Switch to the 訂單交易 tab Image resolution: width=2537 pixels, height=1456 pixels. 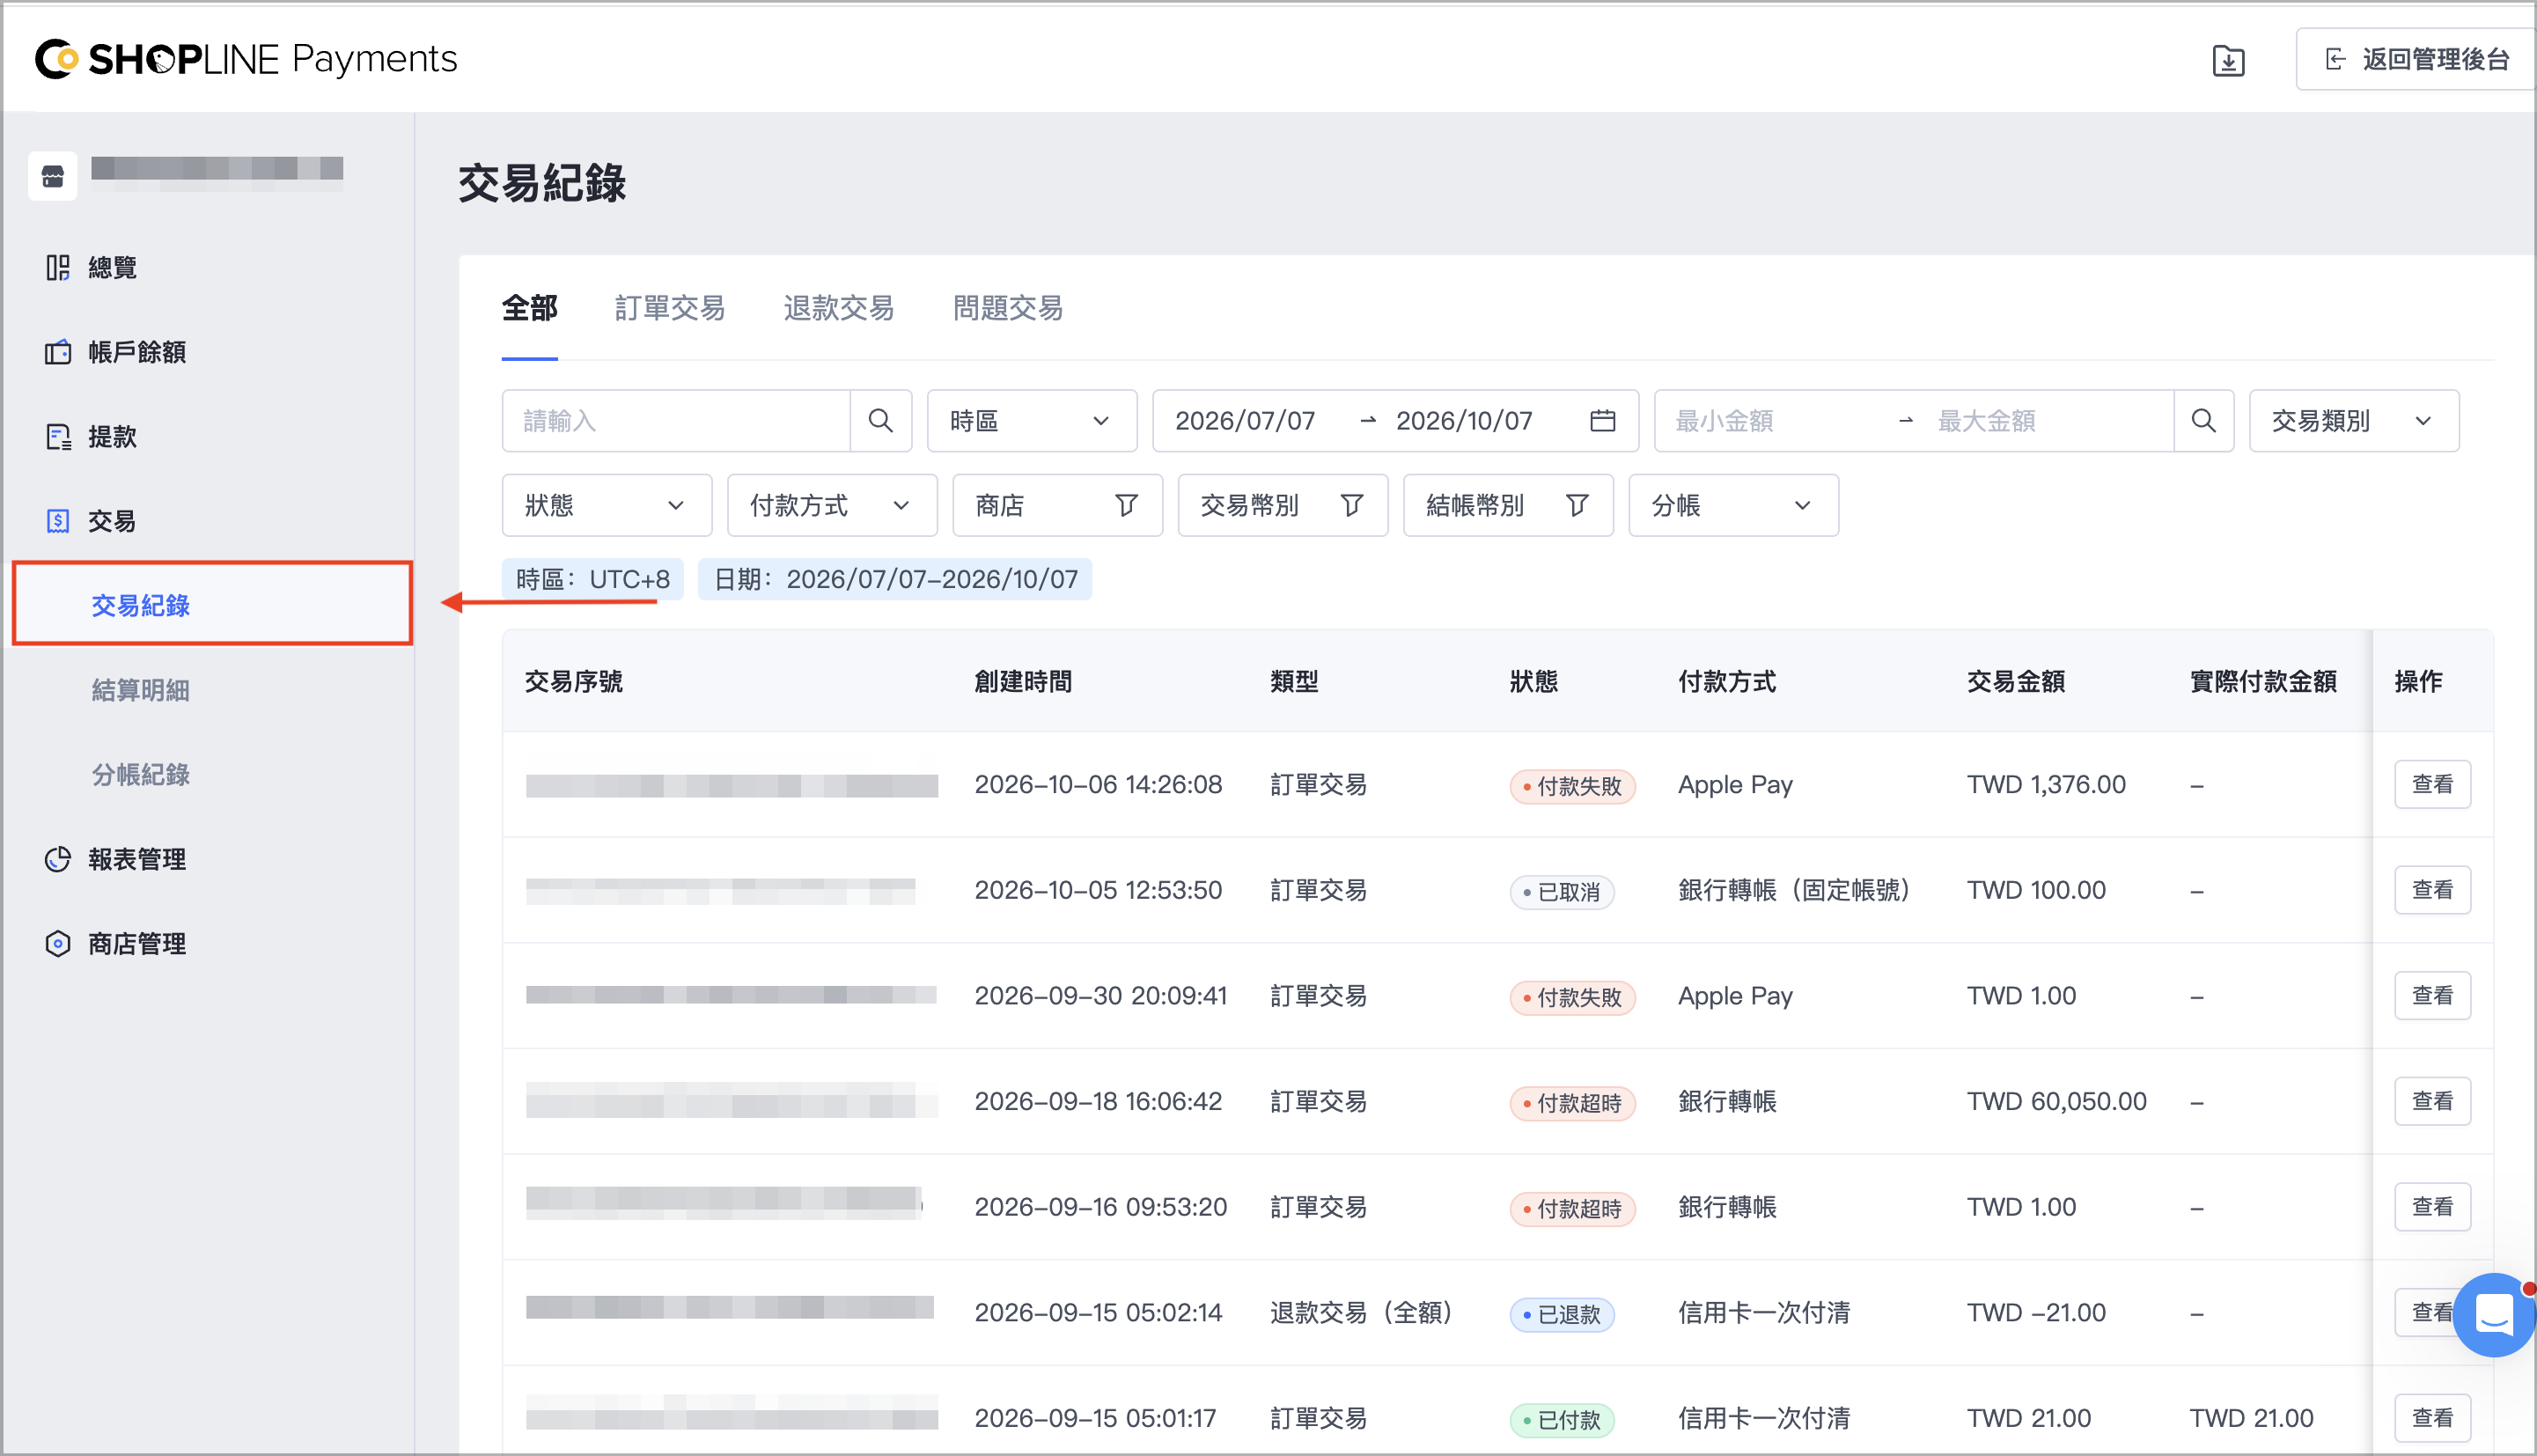(x=669, y=308)
